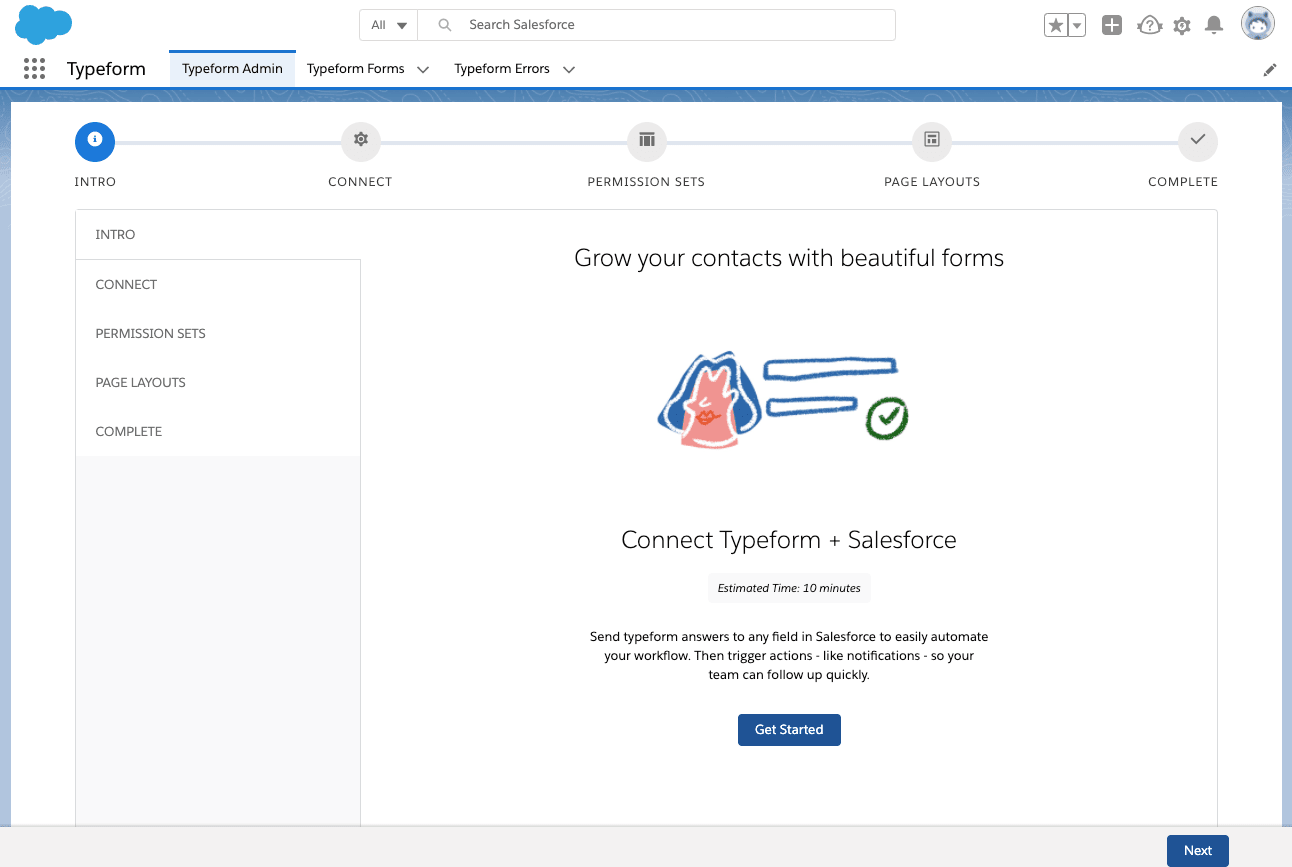Select PERMISSION SETS in the side list

(218, 333)
